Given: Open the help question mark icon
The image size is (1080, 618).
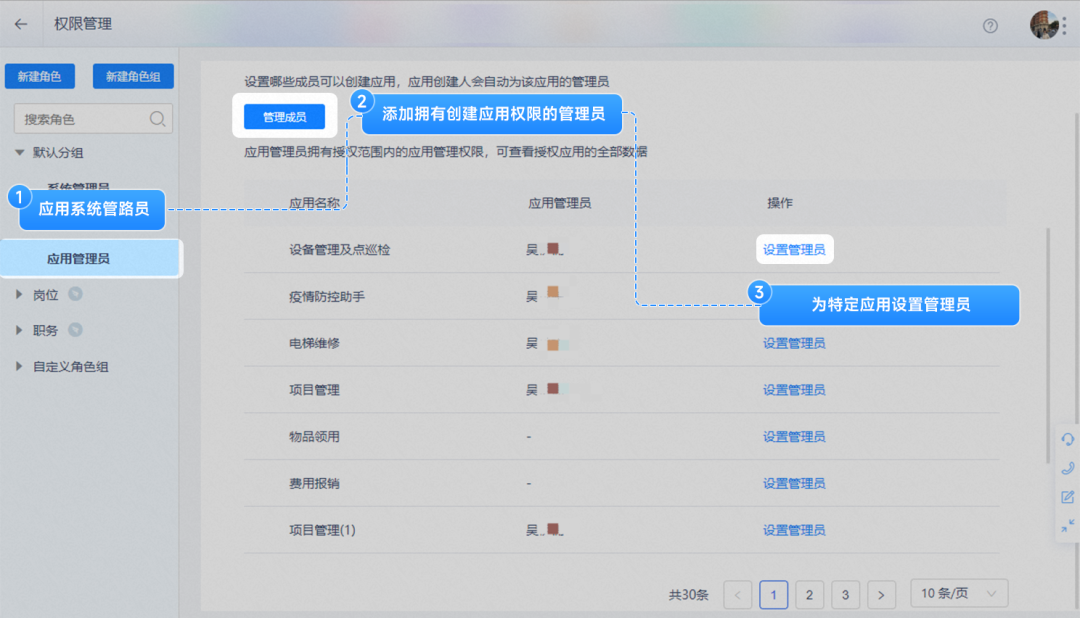Looking at the screenshot, I should [990, 27].
